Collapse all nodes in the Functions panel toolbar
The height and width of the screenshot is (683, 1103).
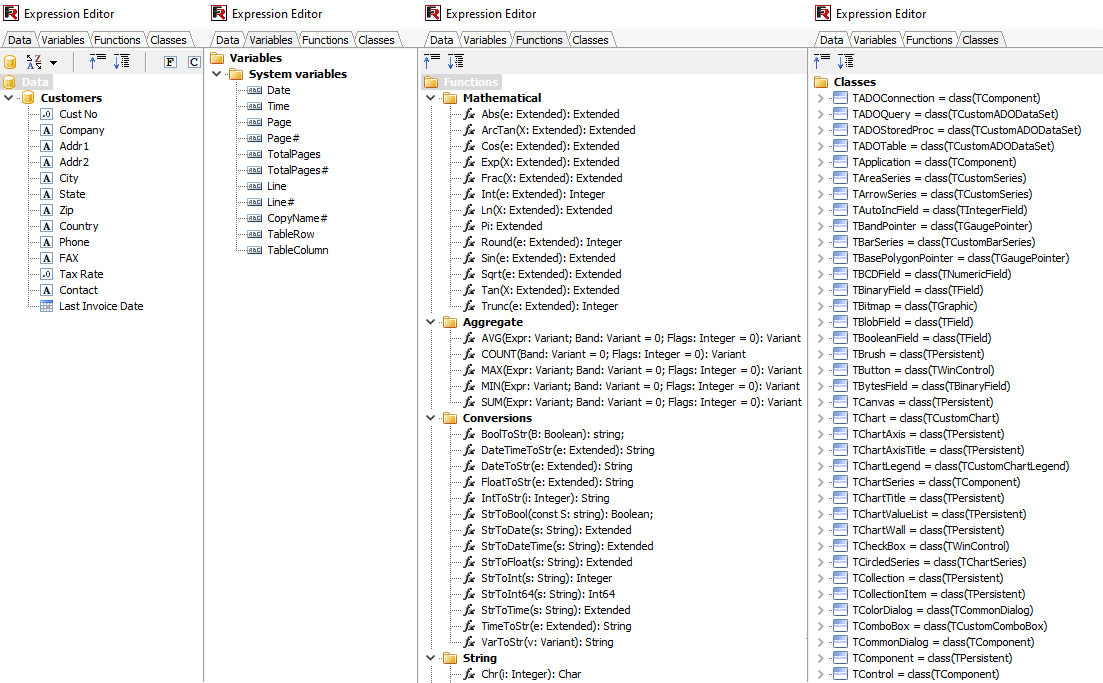pos(431,61)
